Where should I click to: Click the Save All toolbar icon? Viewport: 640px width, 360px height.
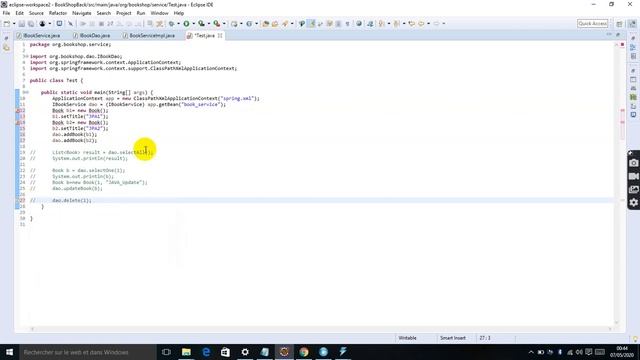click(x=31, y=24)
